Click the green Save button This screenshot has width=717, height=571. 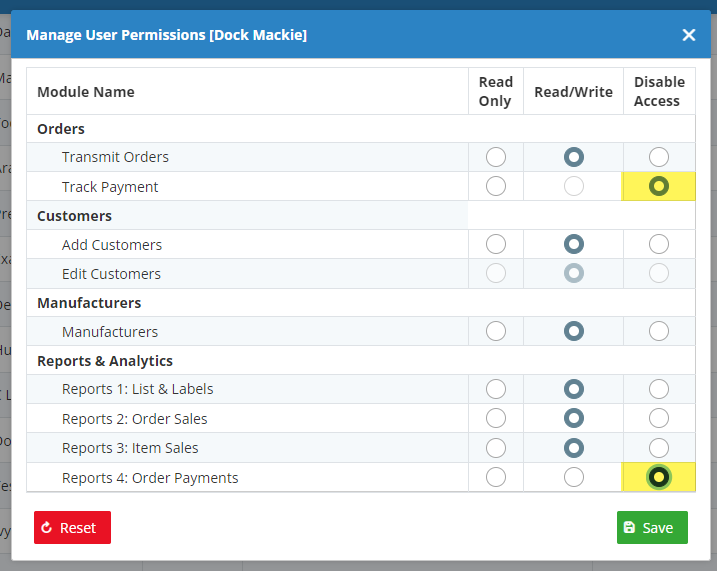tap(652, 527)
